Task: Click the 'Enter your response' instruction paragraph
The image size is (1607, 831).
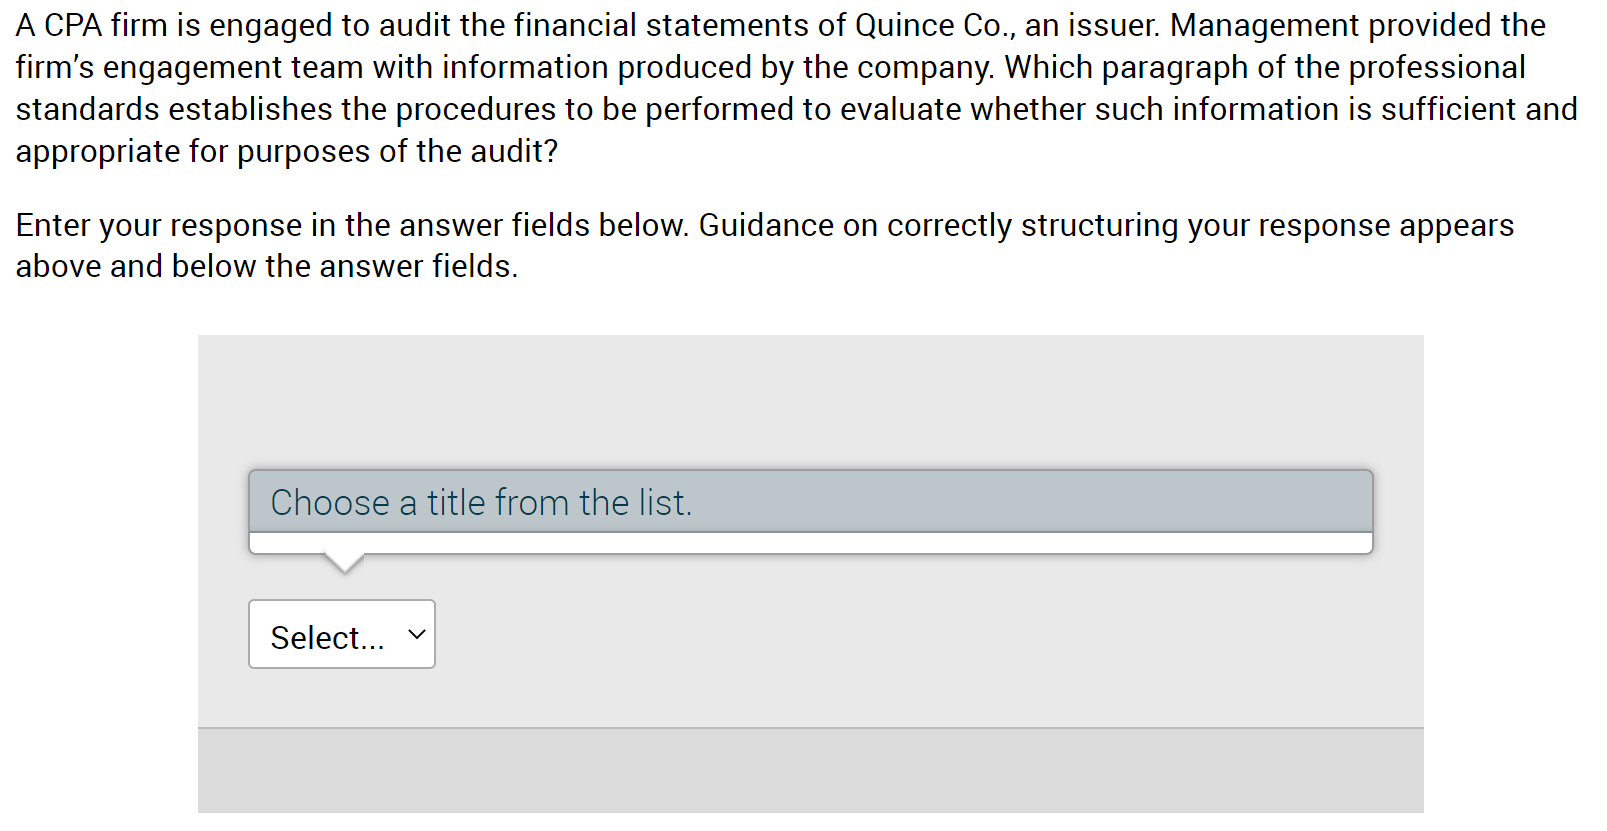Action: [765, 245]
